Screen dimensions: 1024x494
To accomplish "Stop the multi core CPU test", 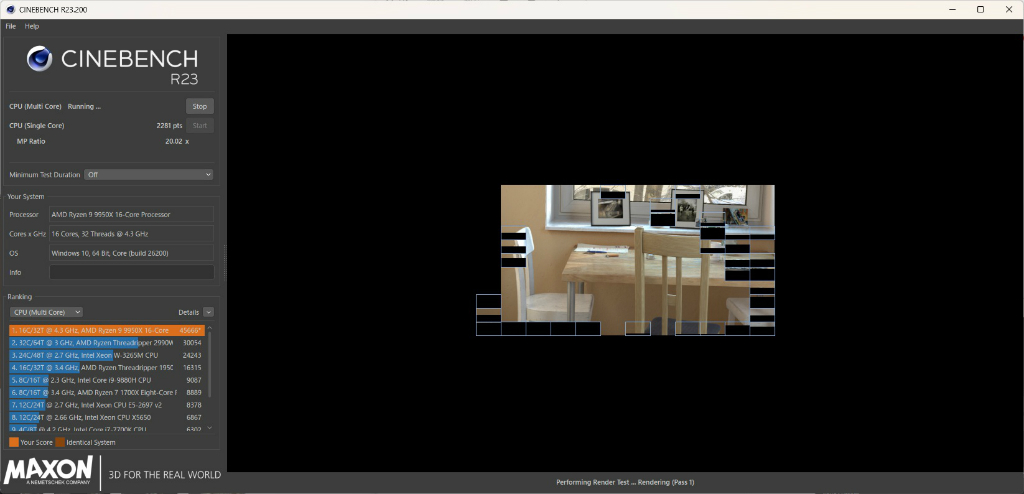I will 200,107.
